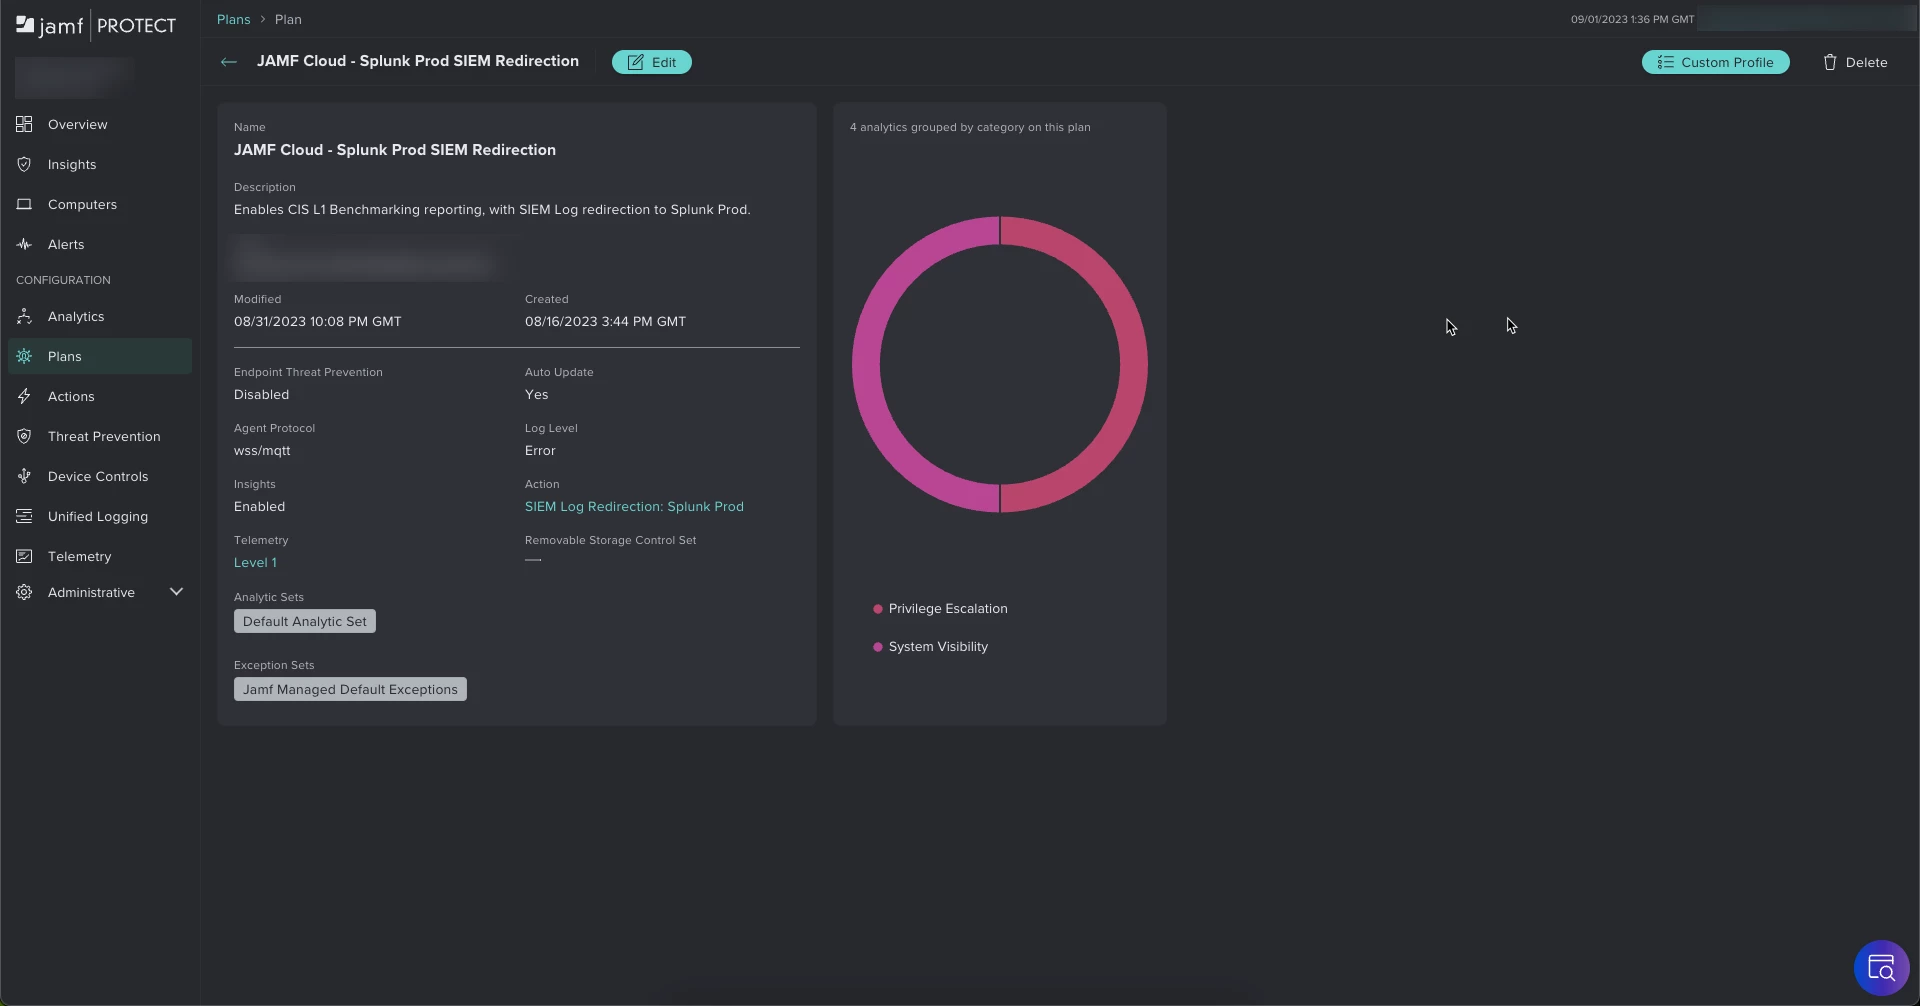Click the trash icon beside Delete

[1830, 62]
